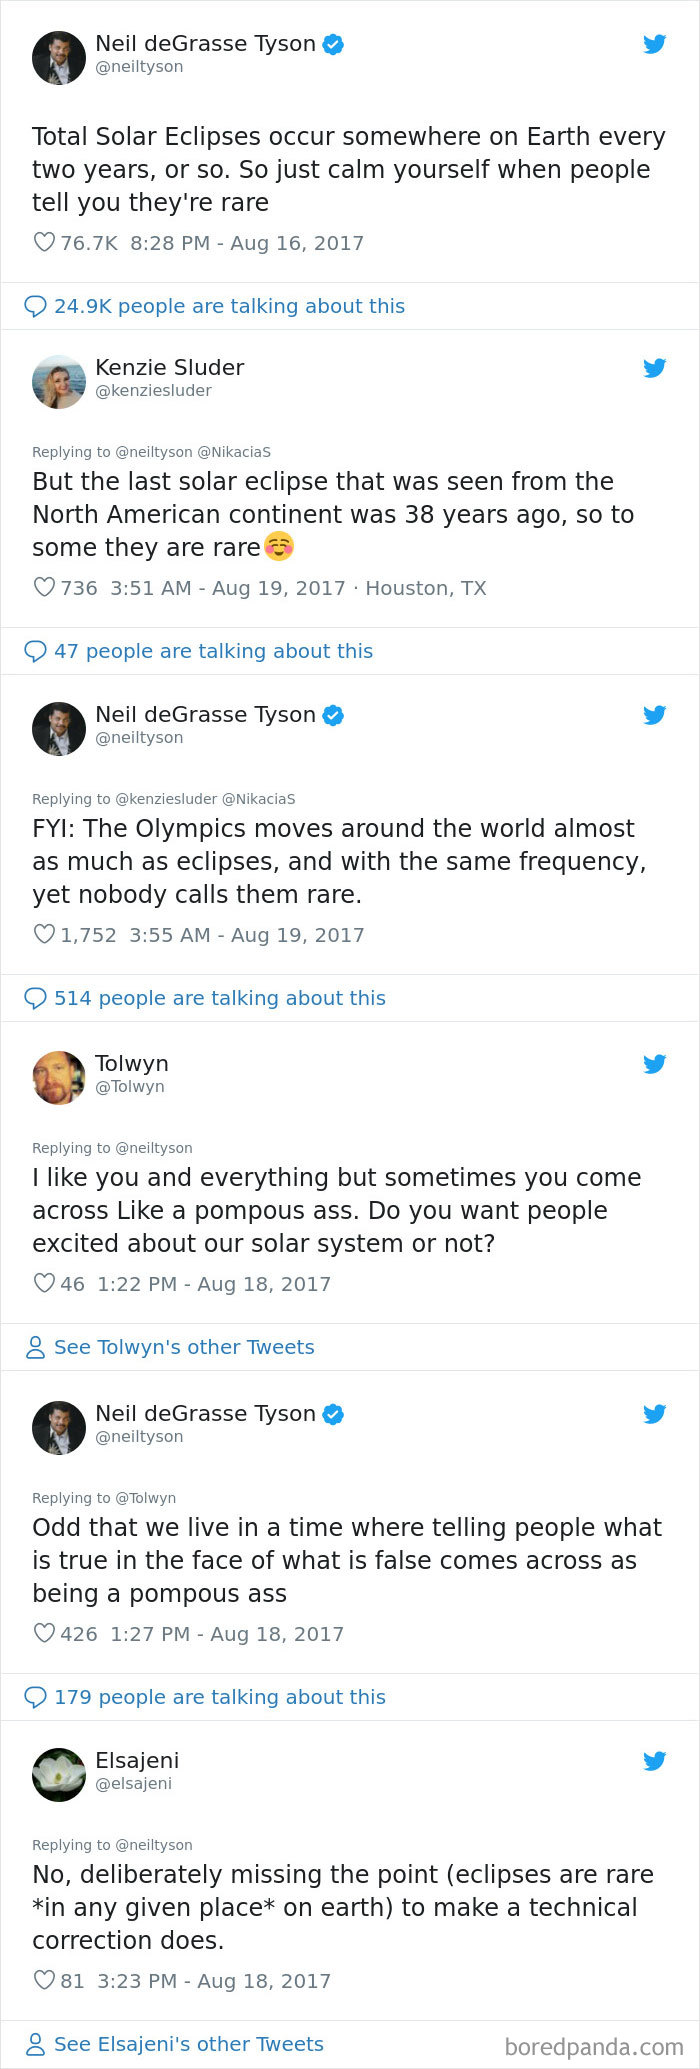Open See Elsajeni's other Tweets link
Screen dimensions: 700x2069
(x=190, y=2044)
